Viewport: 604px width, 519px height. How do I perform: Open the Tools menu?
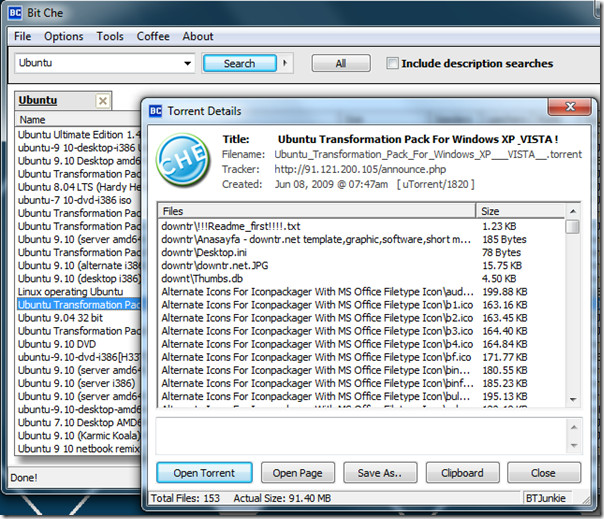coord(110,36)
